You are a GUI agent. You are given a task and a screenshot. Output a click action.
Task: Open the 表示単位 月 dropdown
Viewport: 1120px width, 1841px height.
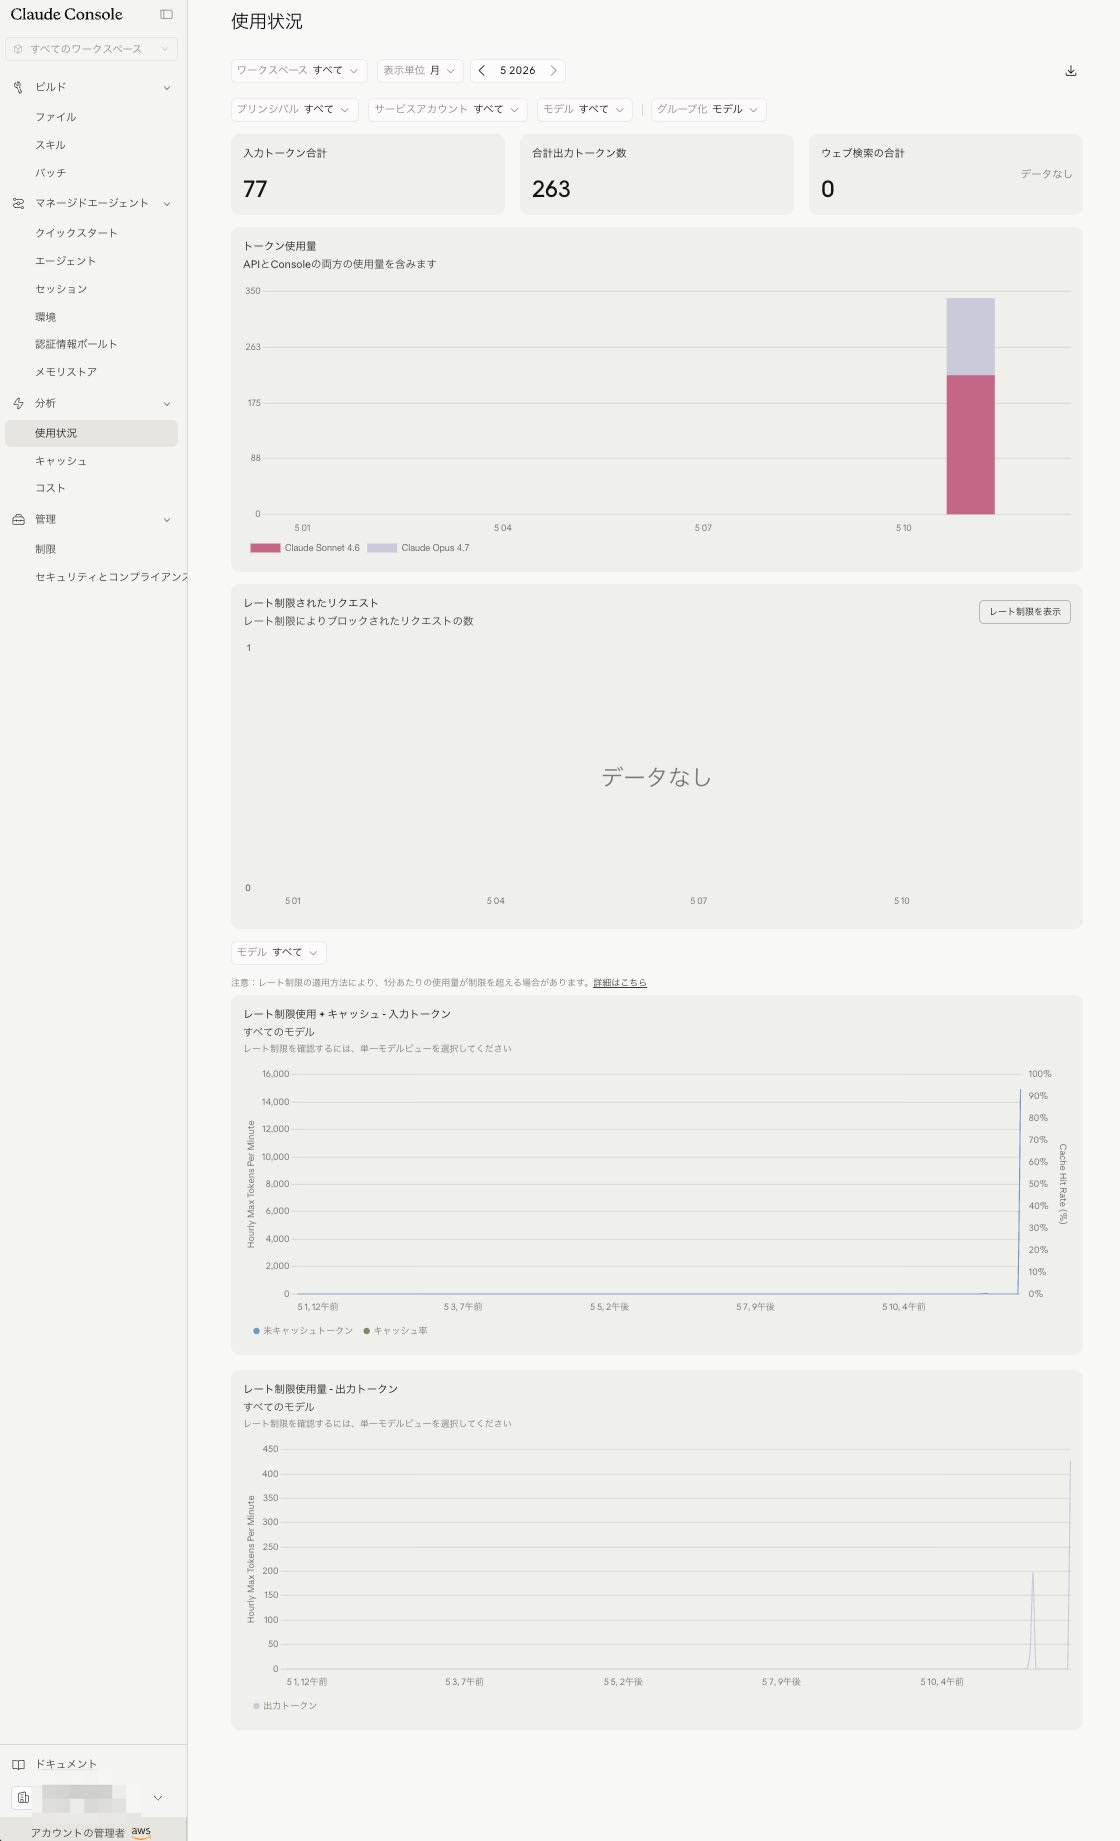(x=419, y=71)
